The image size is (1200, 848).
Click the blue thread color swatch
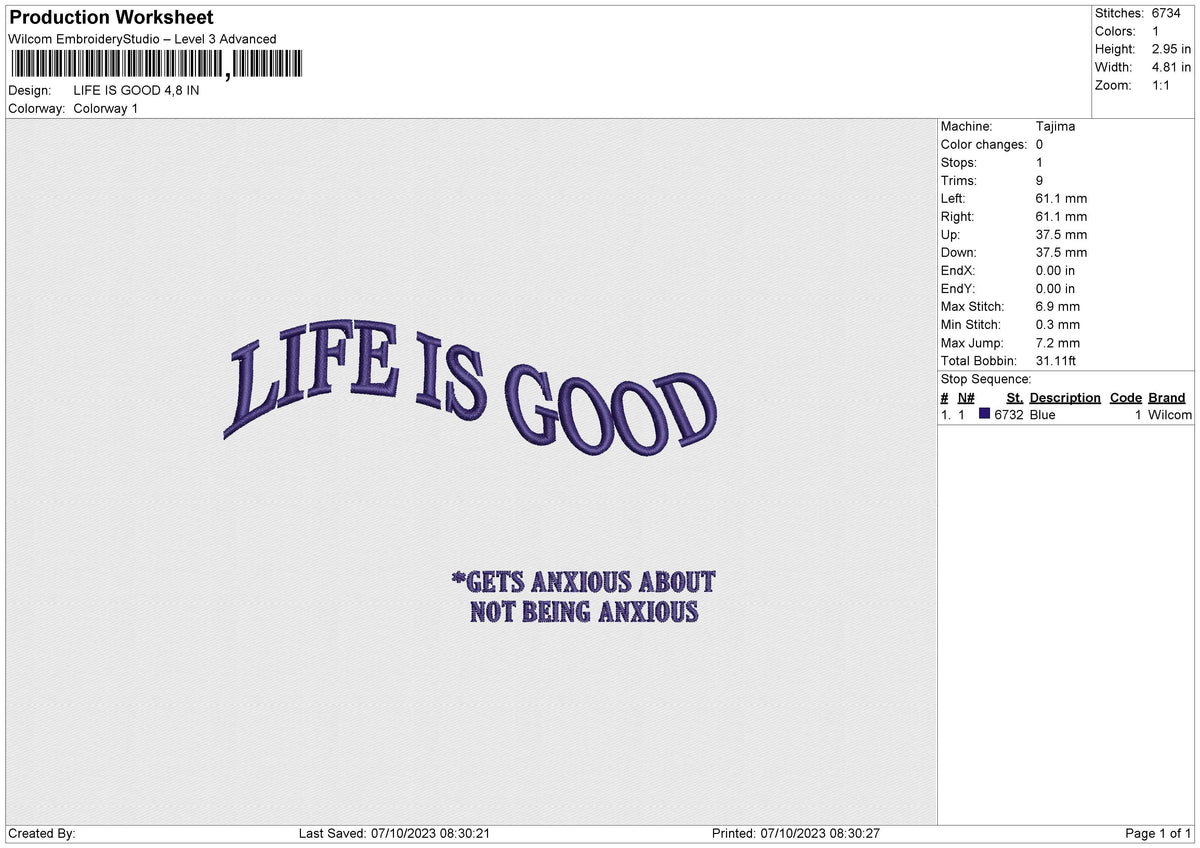(985, 414)
